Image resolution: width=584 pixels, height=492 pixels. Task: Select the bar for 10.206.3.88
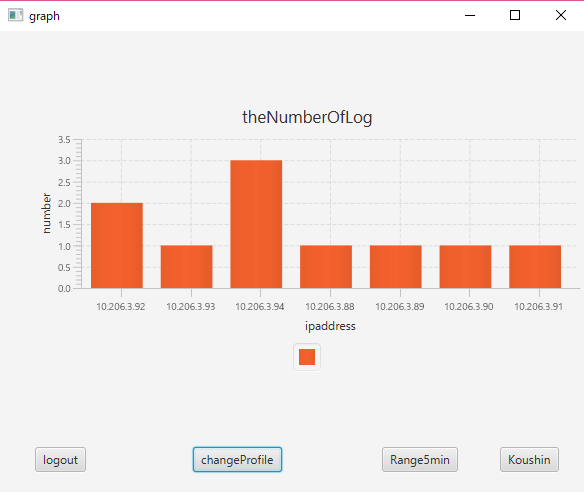coord(326,267)
